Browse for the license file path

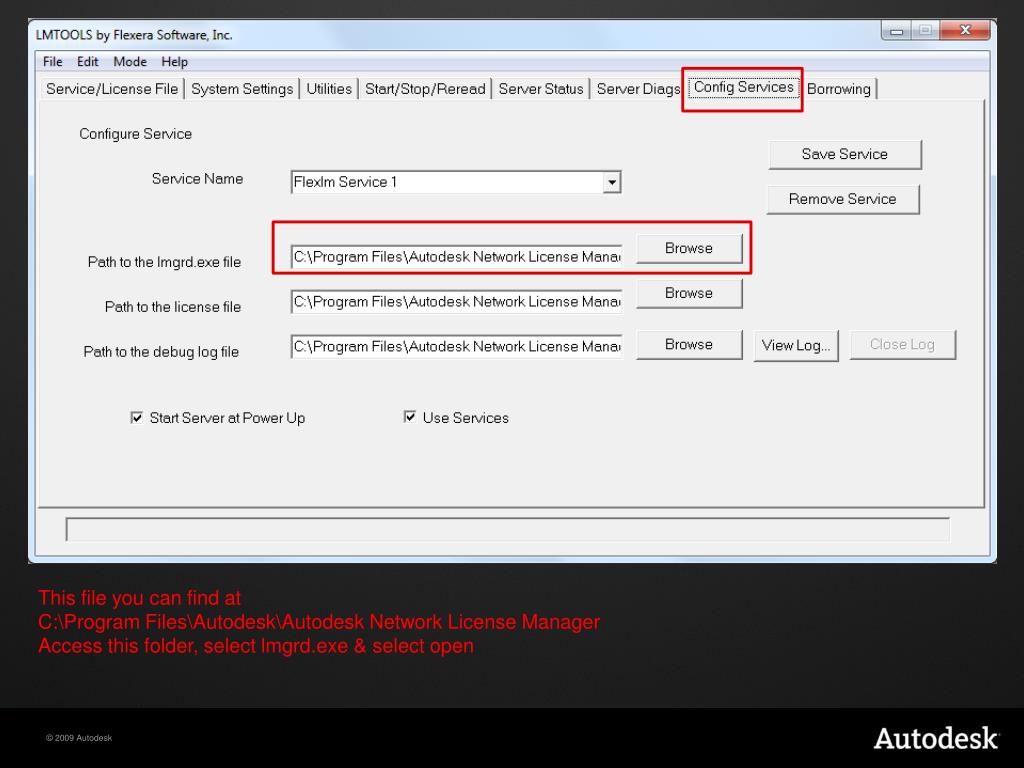click(x=689, y=293)
